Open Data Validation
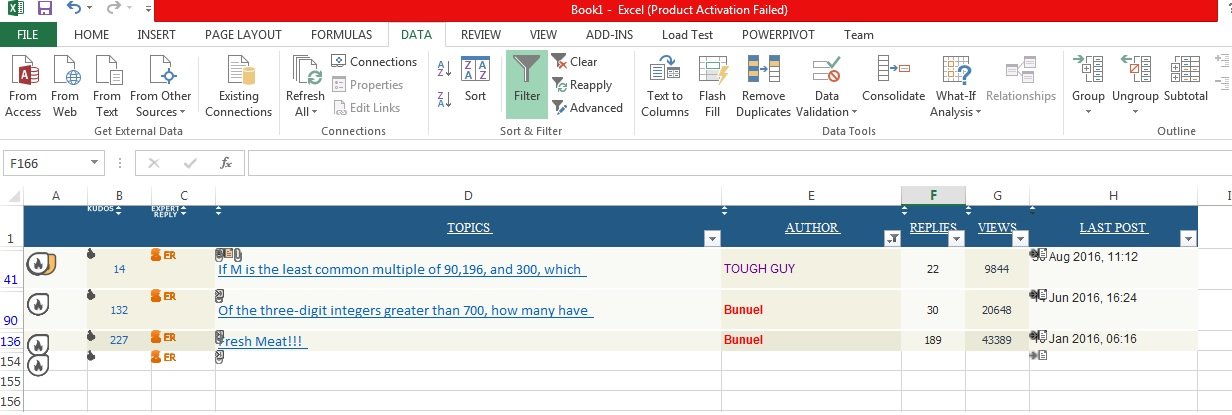This screenshot has width=1232, height=415. (x=826, y=86)
